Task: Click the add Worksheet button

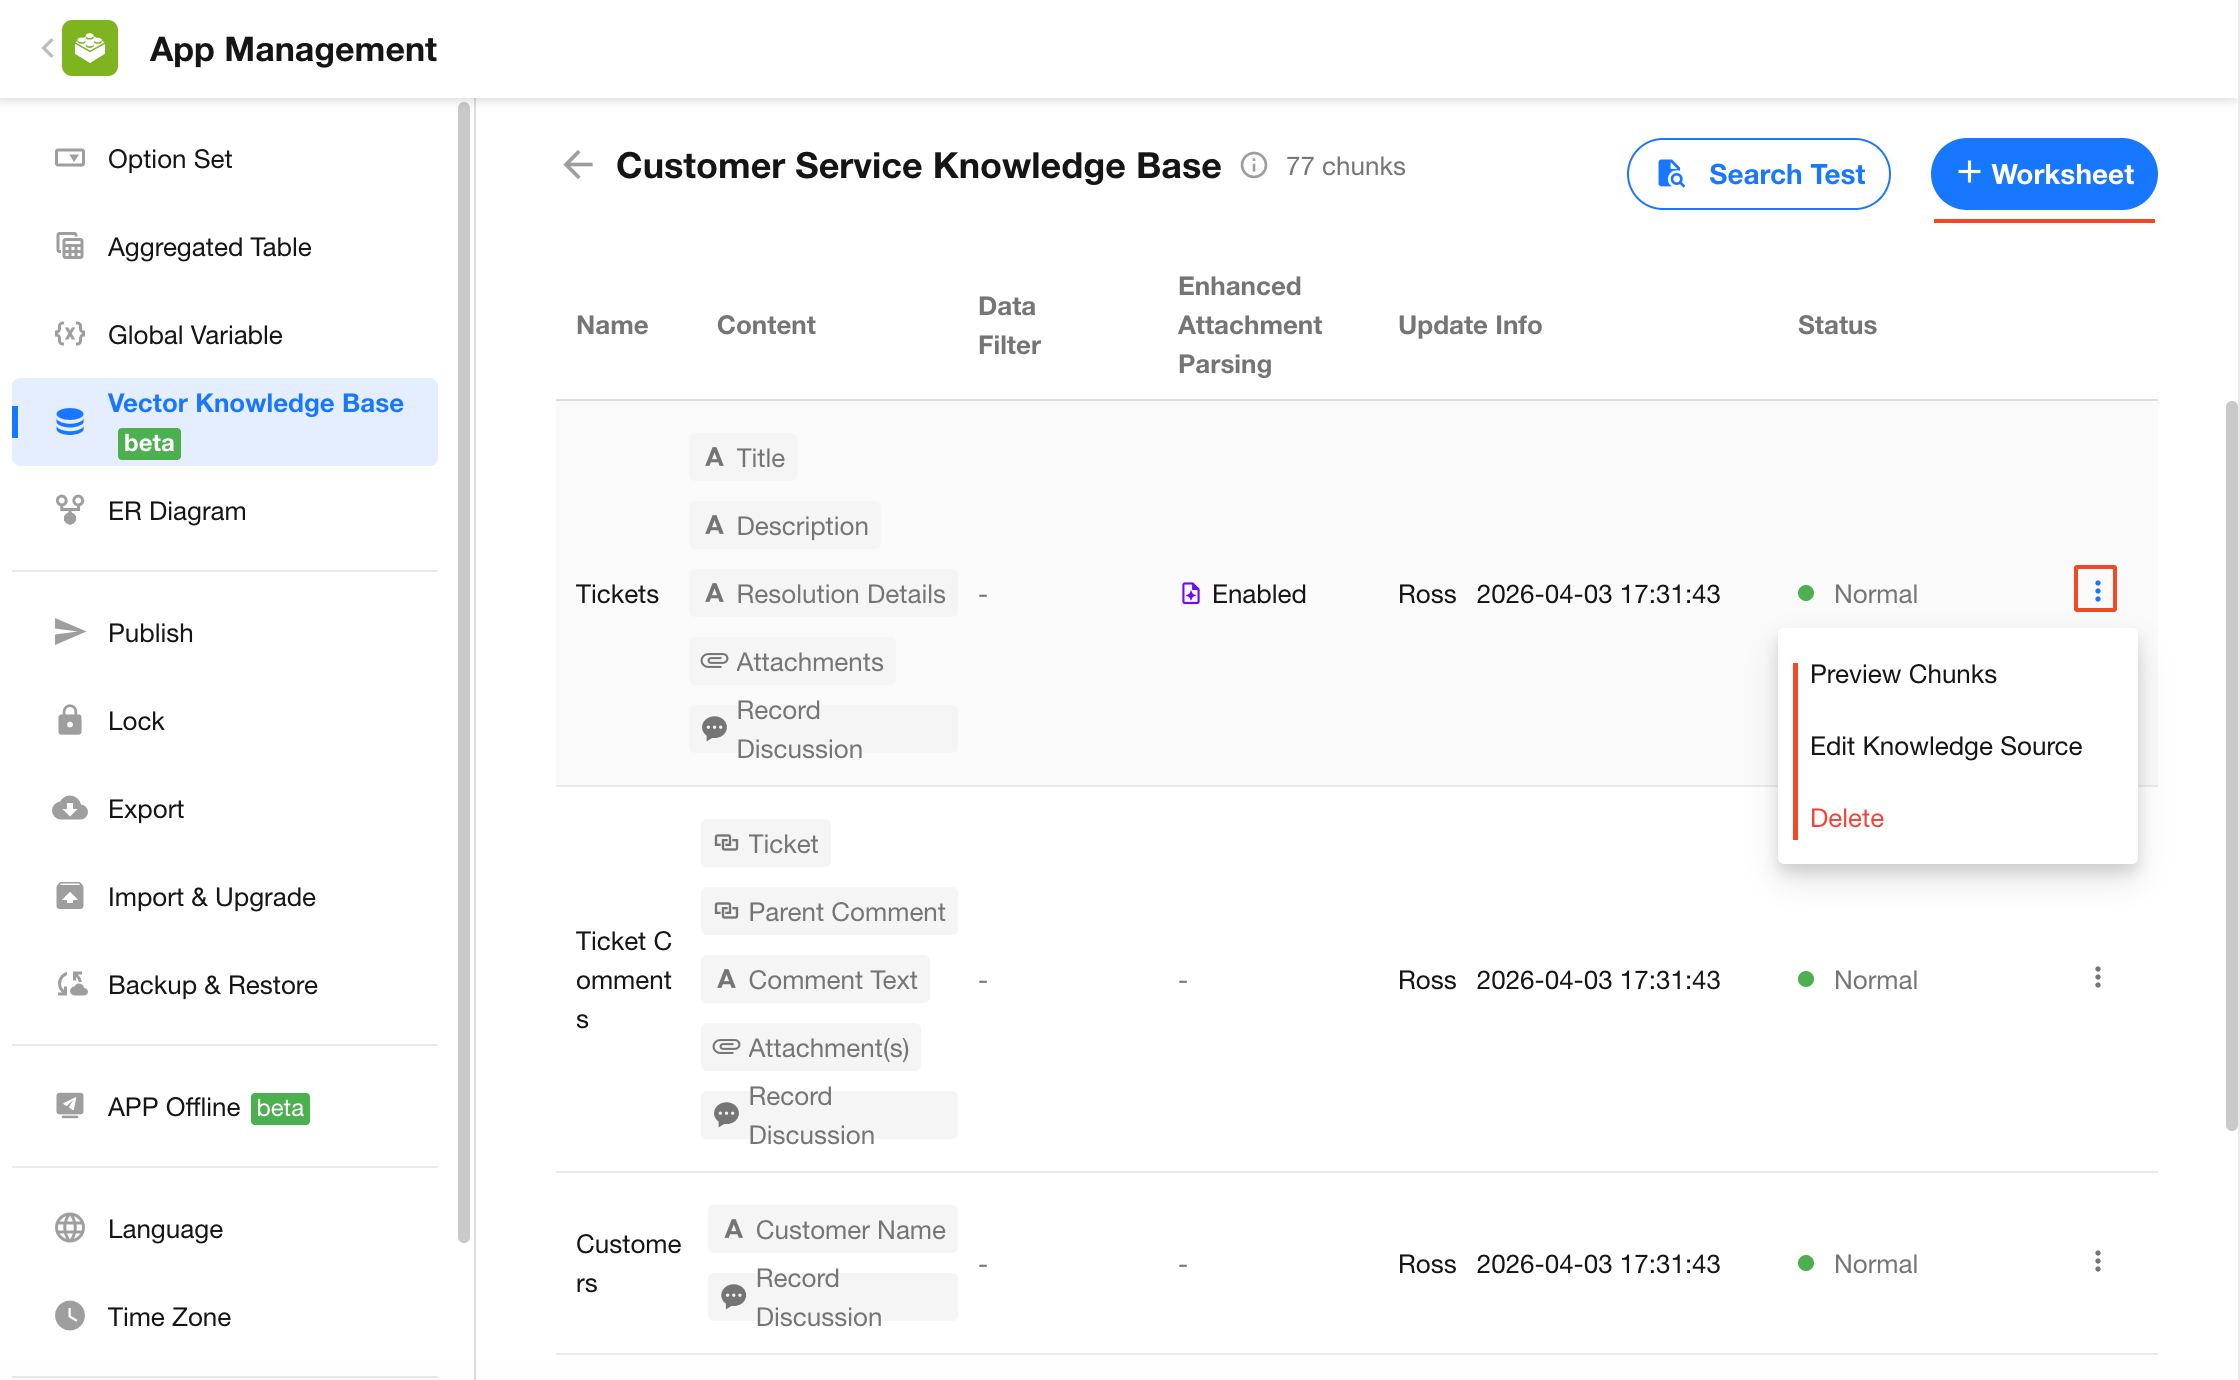Action: 2043,174
